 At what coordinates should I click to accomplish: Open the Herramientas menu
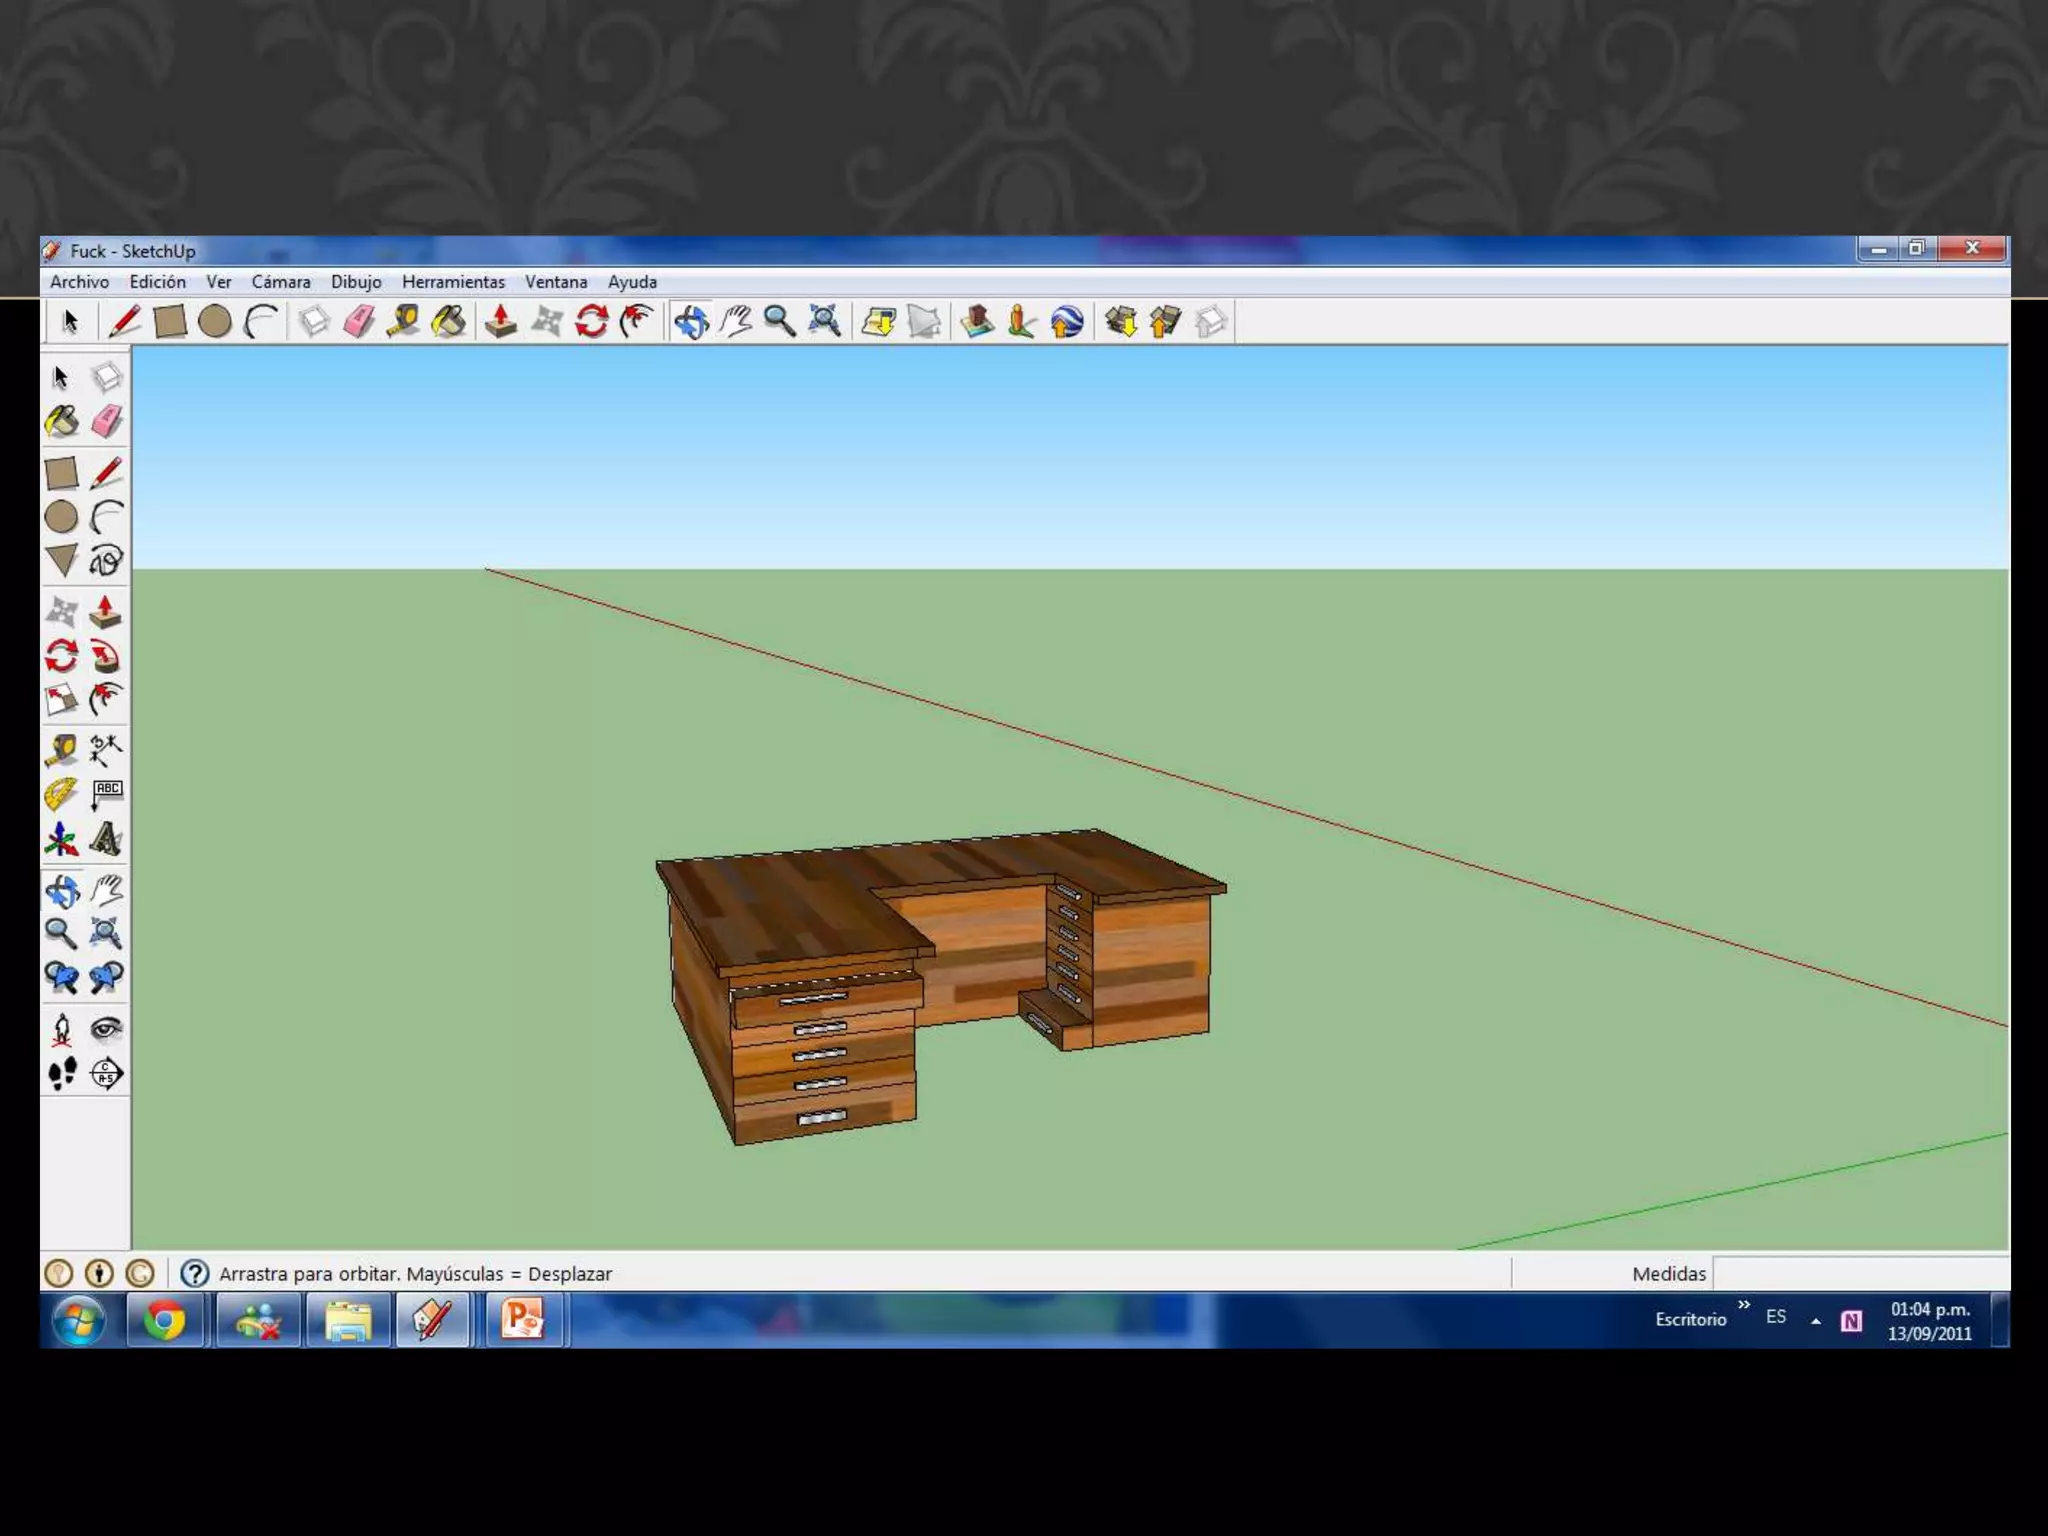(x=453, y=282)
